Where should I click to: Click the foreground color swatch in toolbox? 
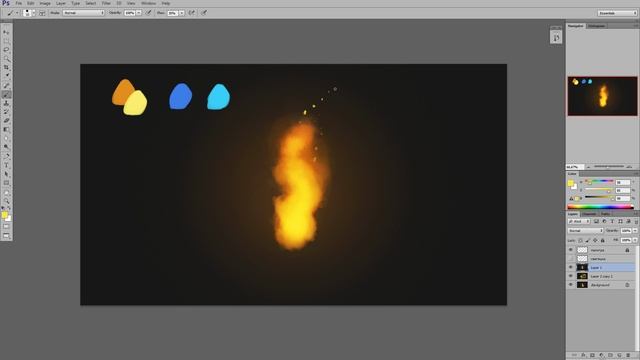pyautogui.click(x=4, y=215)
